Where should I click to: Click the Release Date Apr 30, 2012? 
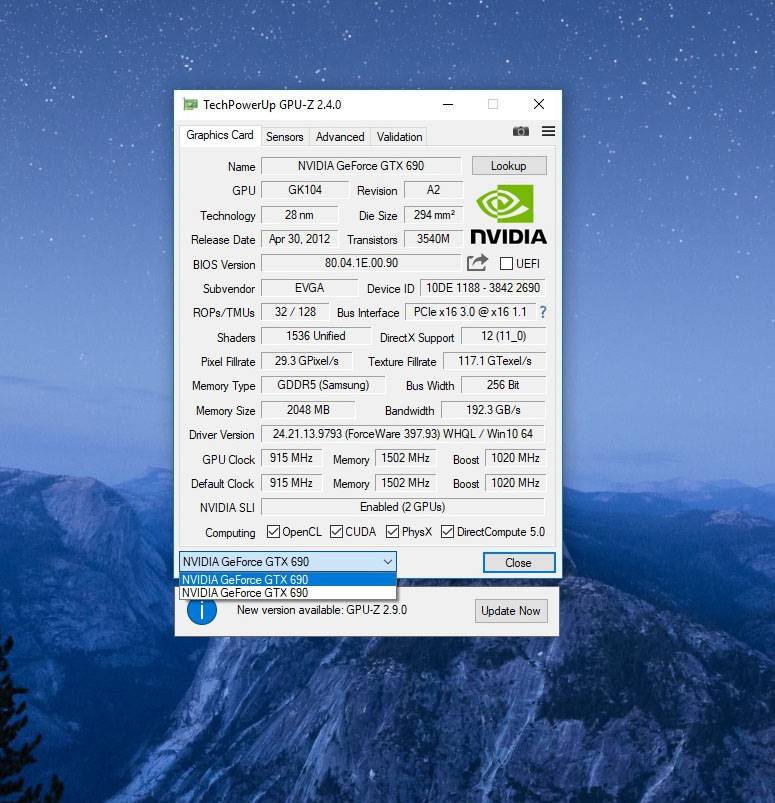point(300,239)
